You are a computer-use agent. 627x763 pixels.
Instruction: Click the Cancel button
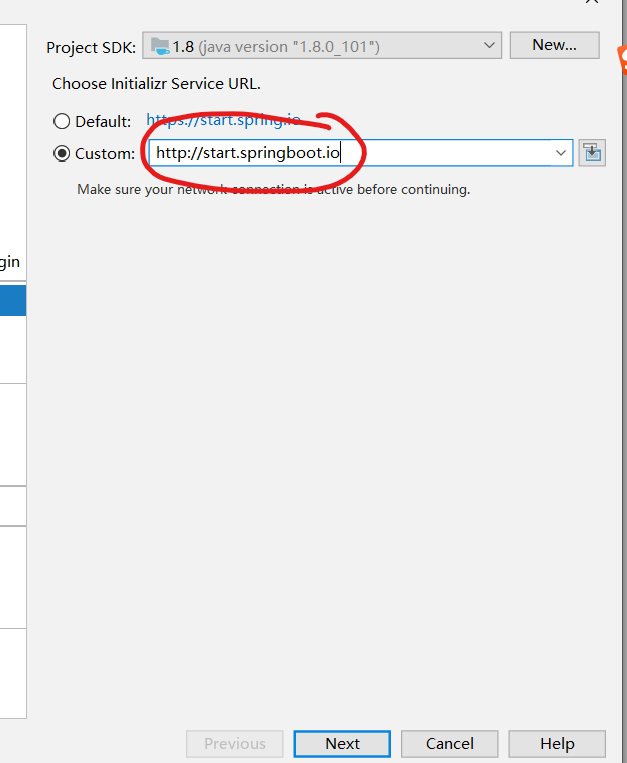[x=449, y=744]
